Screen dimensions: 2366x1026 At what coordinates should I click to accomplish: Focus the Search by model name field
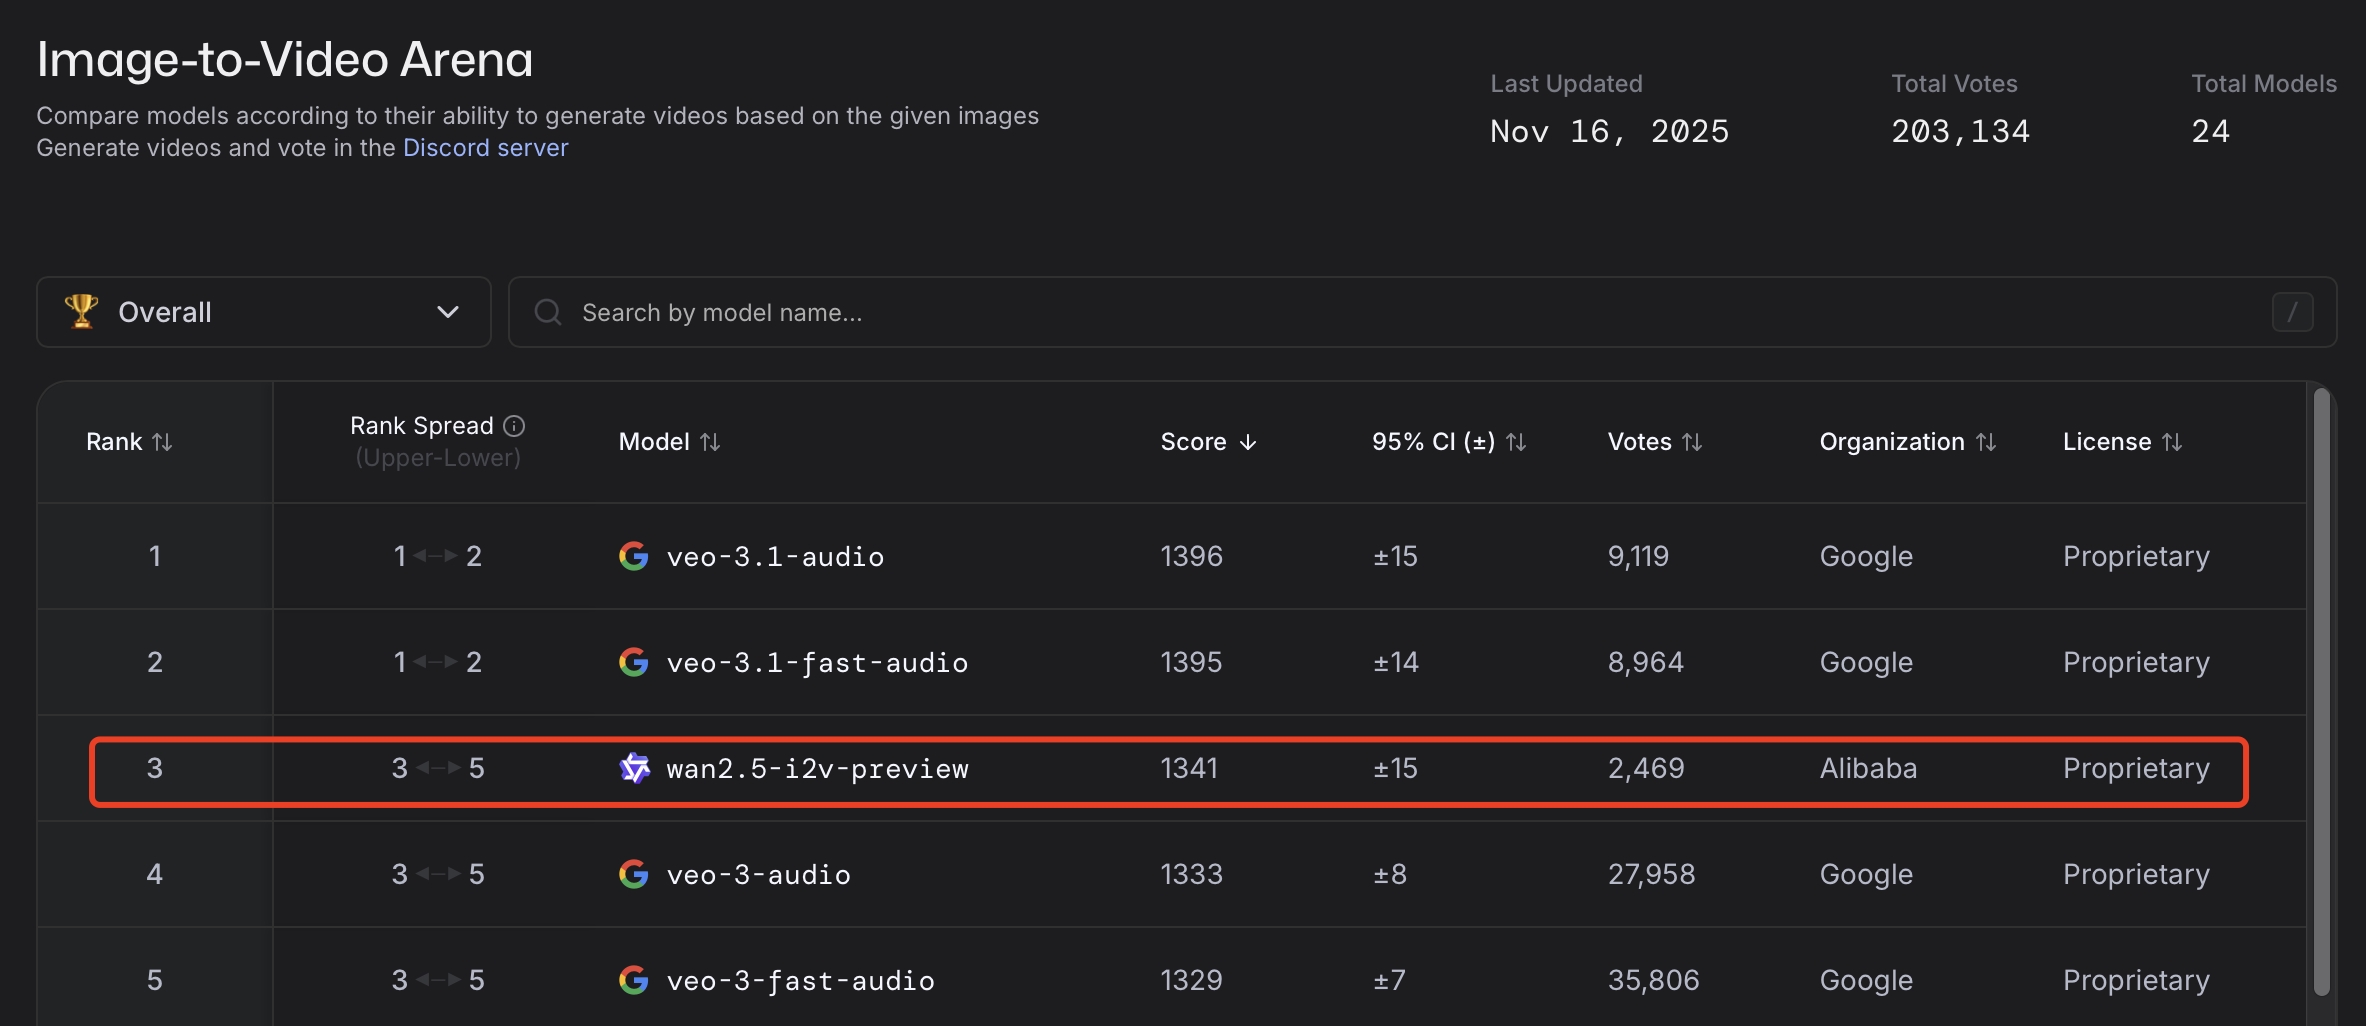click(x=1400, y=312)
